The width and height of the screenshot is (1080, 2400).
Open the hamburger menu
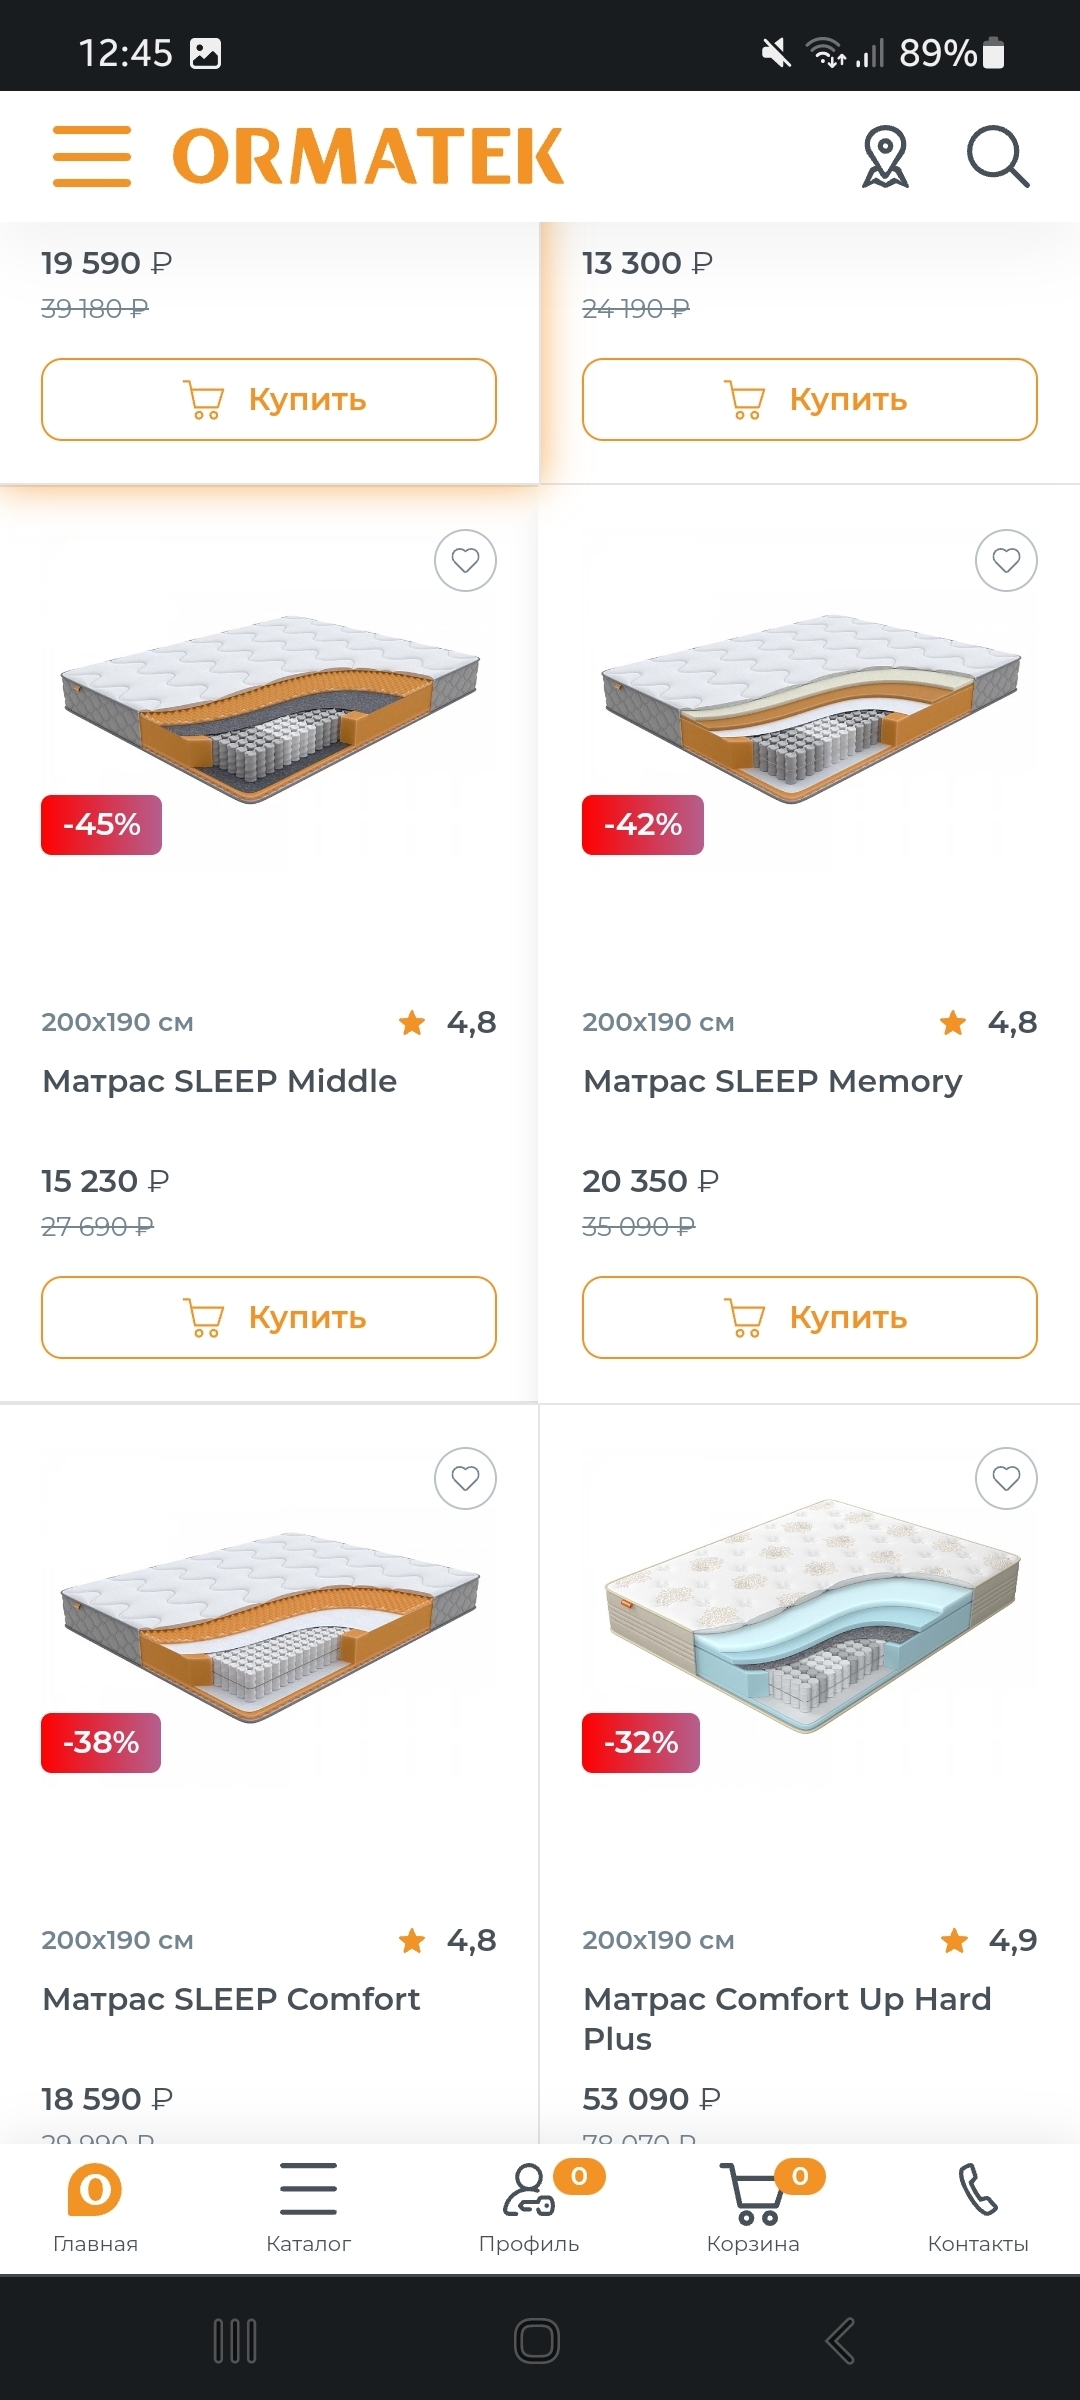(91, 157)
